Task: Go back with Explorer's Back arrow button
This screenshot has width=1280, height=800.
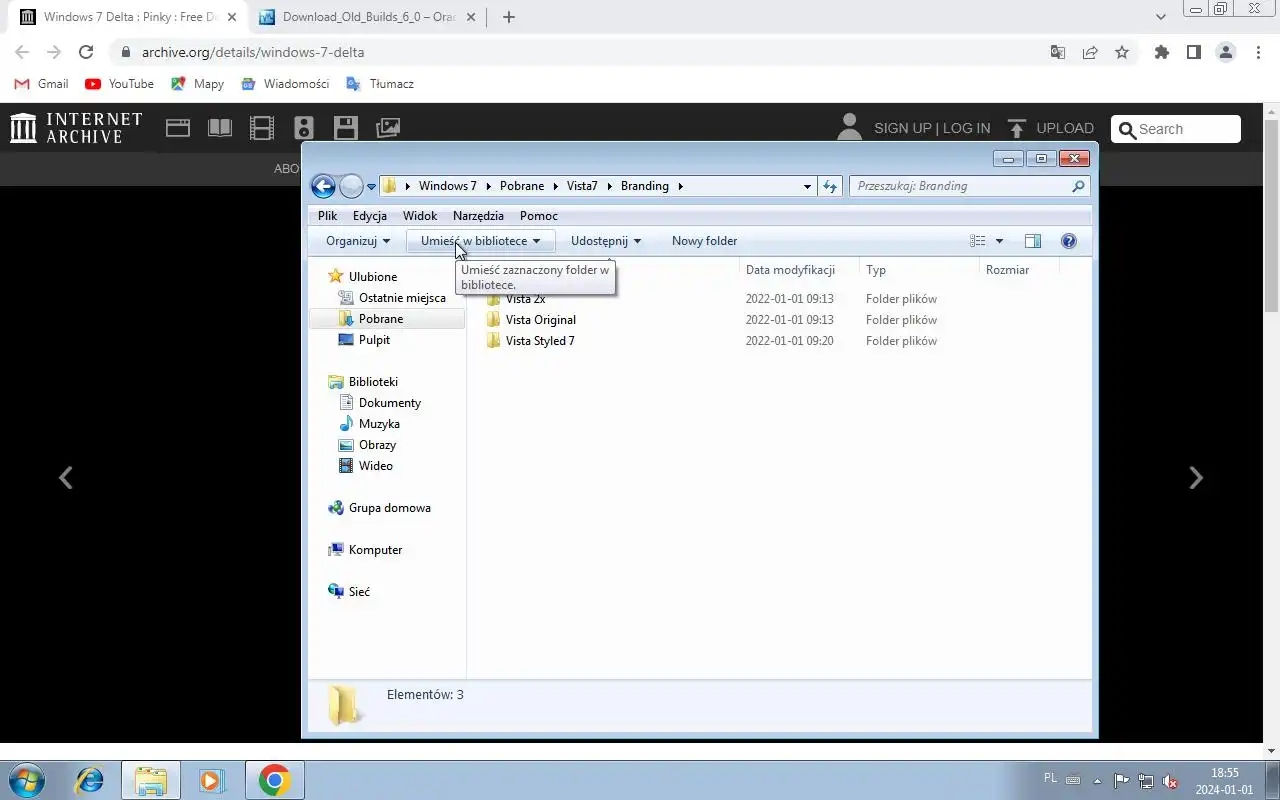Action: [x=323, y=186]
